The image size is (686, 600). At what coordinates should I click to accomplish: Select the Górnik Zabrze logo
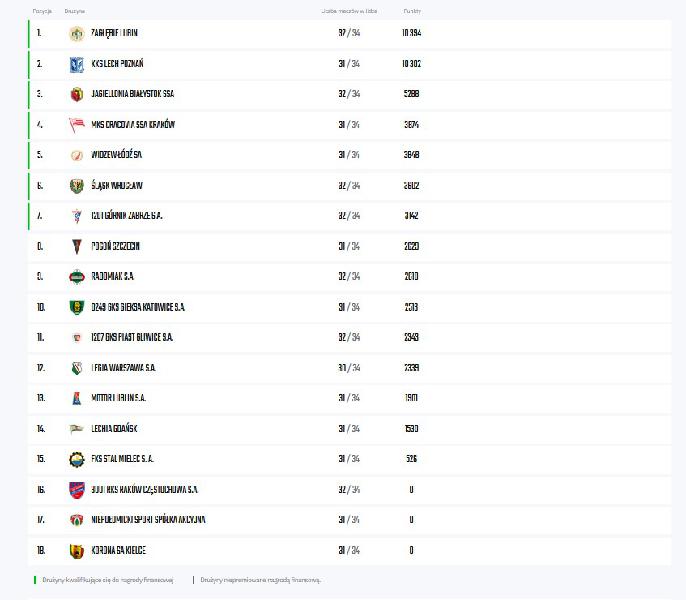click(x=76, y=216)
